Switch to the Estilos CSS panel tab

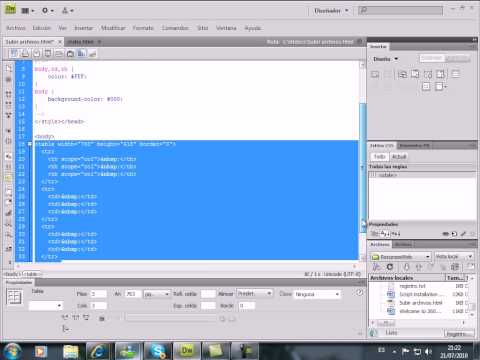click(382, 146)
